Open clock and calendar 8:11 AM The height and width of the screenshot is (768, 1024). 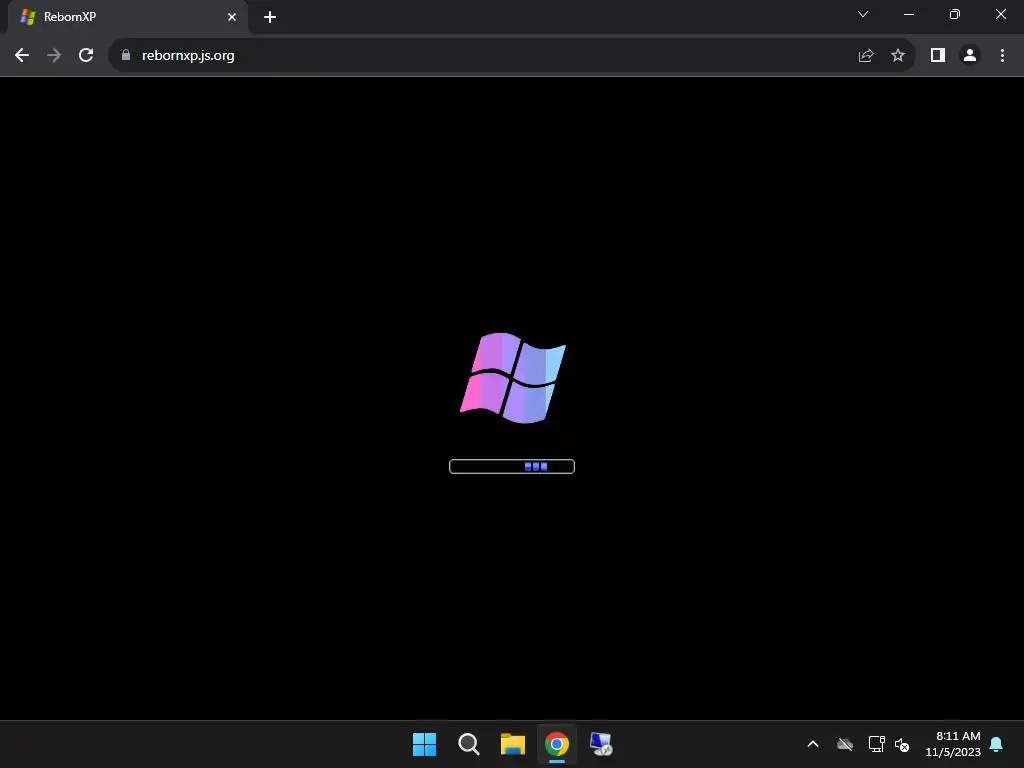pos(953,744)
